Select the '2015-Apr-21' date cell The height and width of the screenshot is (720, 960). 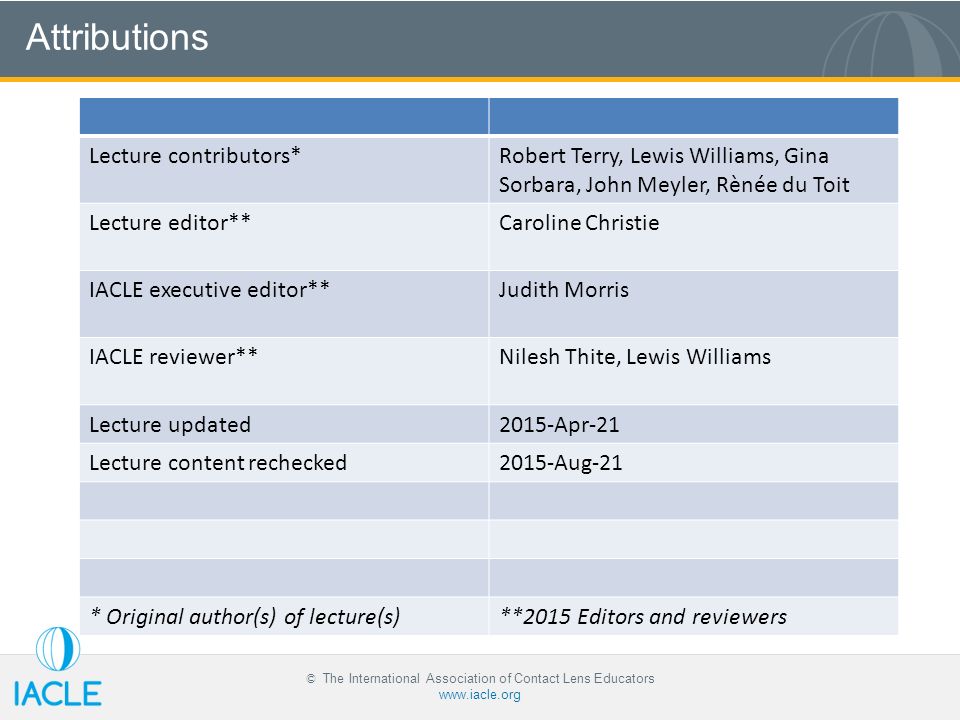(x=694, y=424)
